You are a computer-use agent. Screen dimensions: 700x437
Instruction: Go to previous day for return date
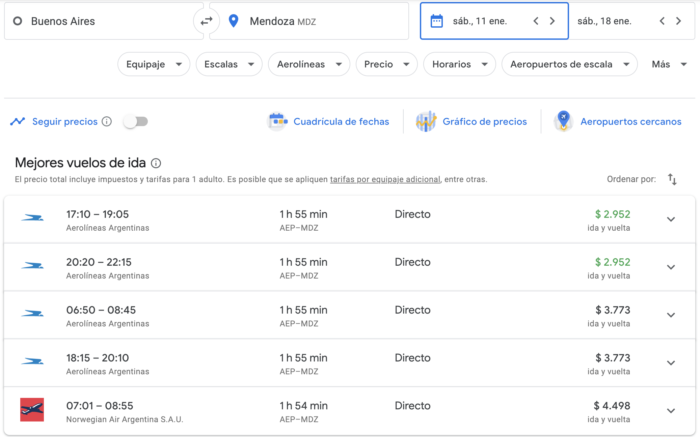pos(663,21)
